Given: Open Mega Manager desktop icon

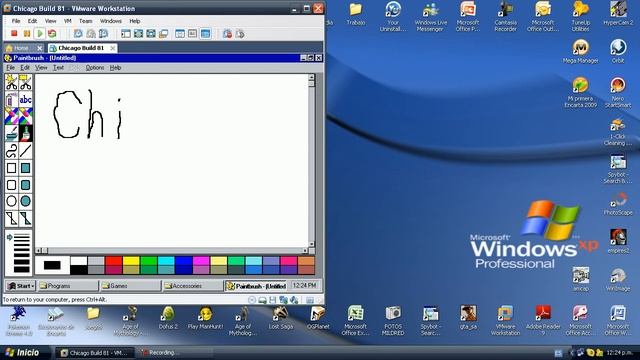Looking at the screenshot, I should [x=580, y=51].
